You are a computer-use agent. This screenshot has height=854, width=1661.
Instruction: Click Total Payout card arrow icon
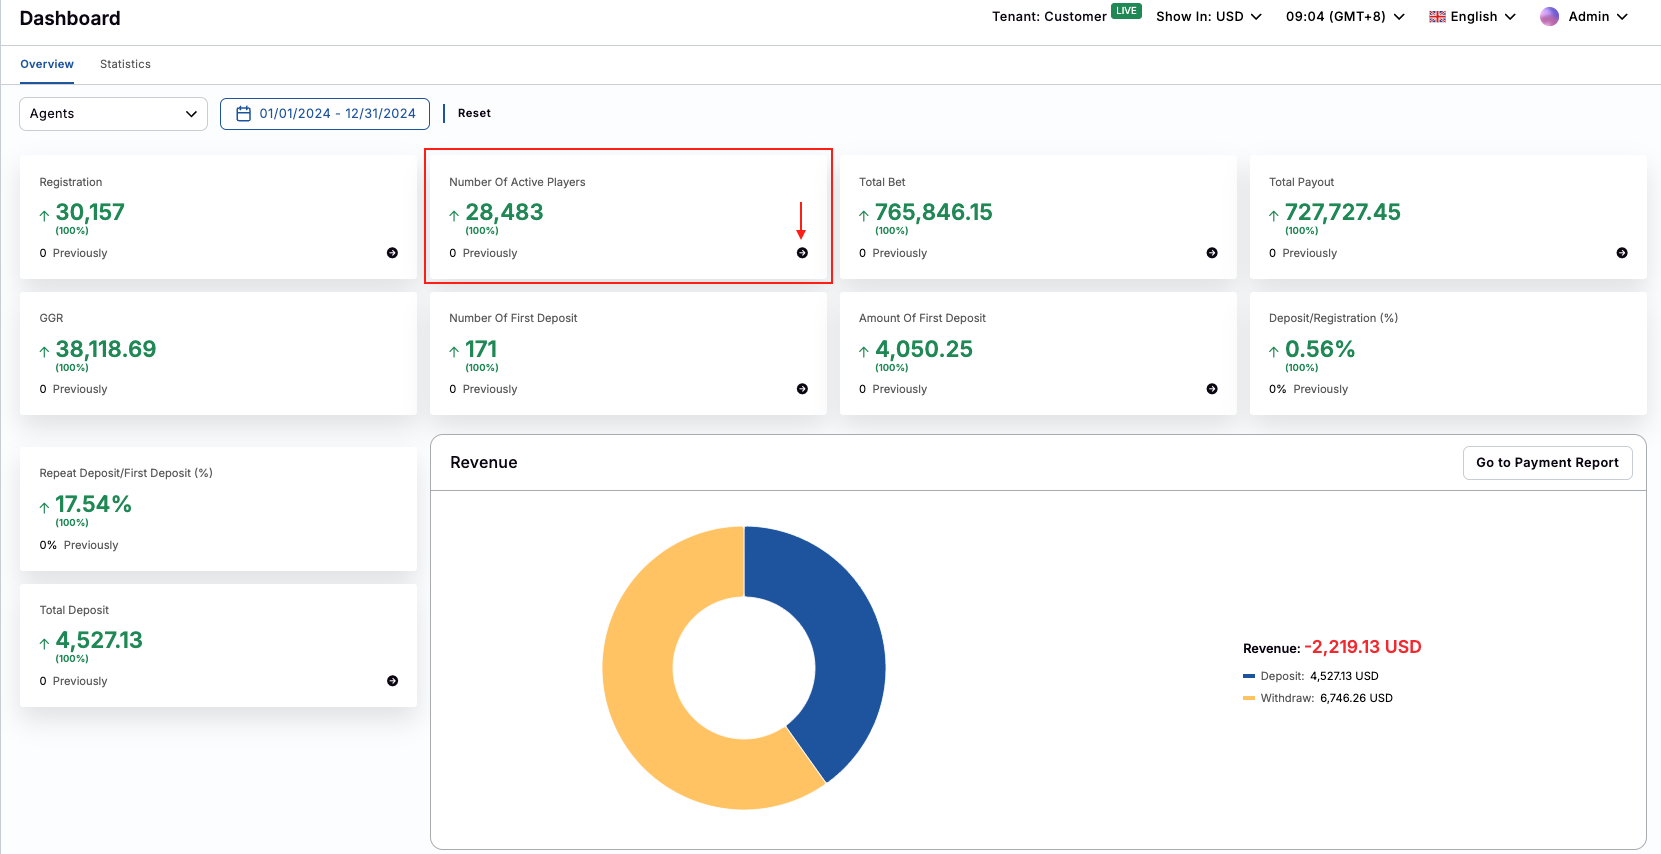(1622, 253)
